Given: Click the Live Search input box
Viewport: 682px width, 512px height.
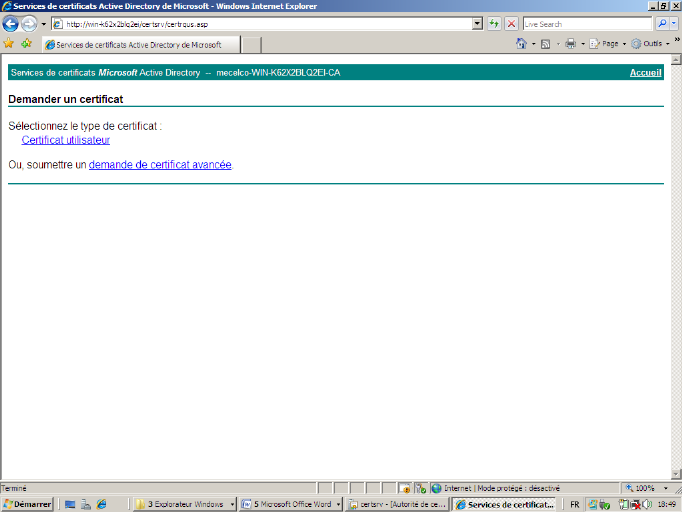Looking at the screenshot, I should point(587,24).
